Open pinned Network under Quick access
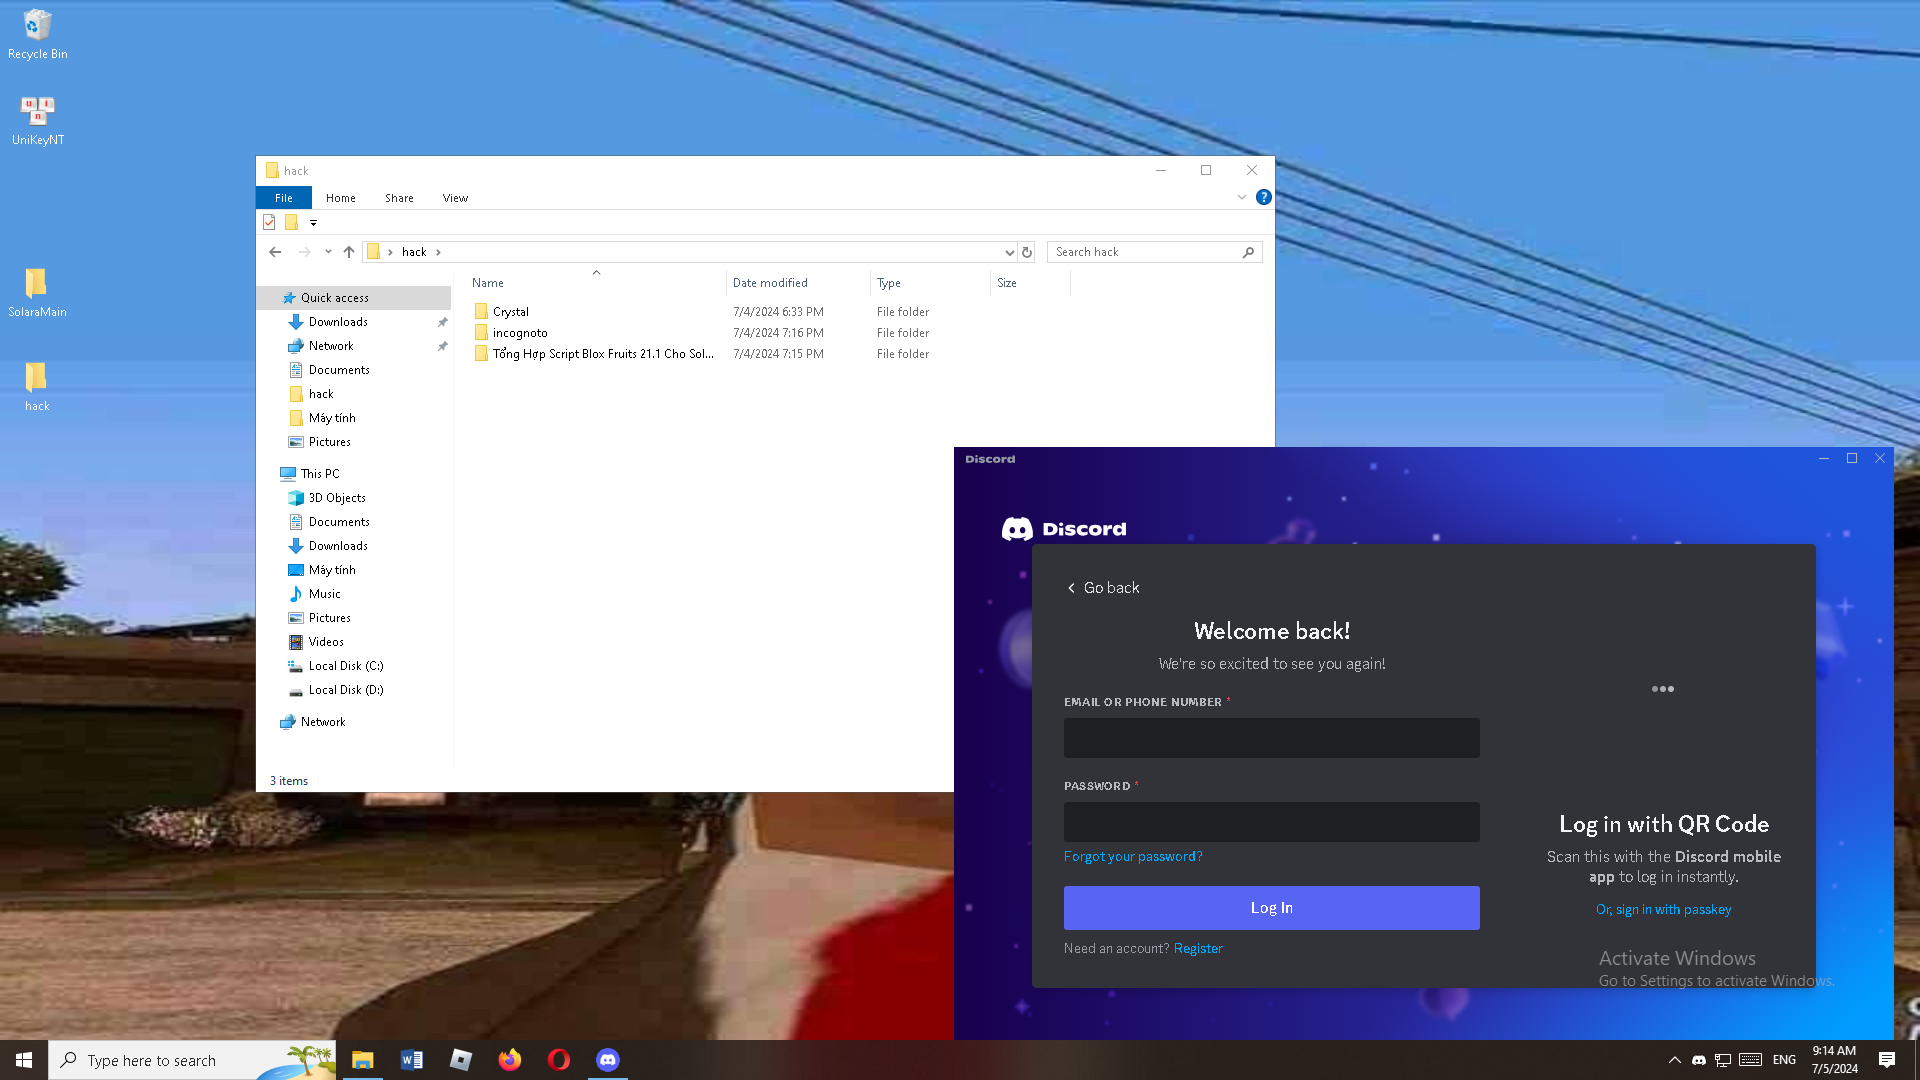This screenshot has width=1920, height=1080. pyautogui.click(x=331, y=346)
